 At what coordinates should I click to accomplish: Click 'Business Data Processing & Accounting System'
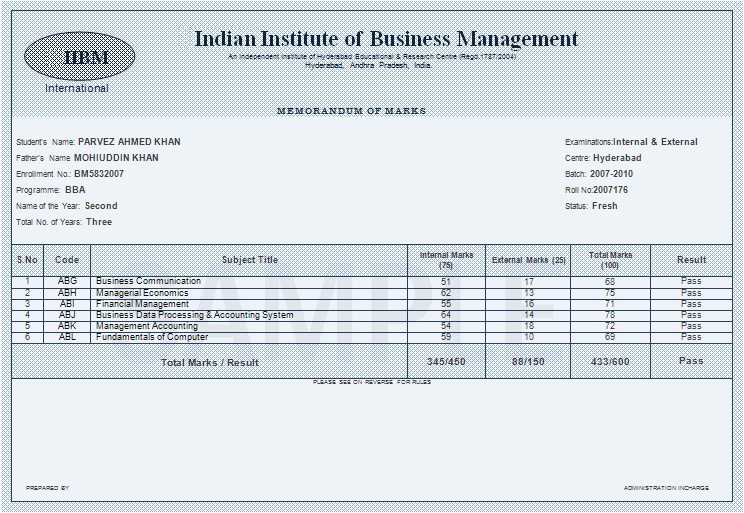[195, 315]
